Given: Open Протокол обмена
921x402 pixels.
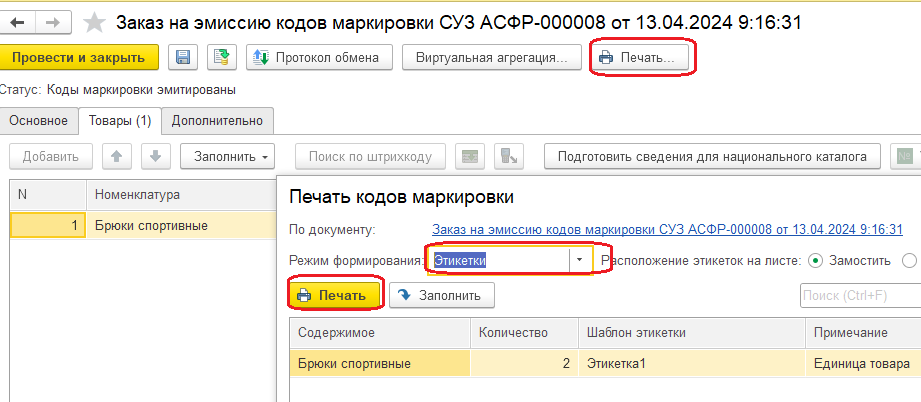Looking at the screenshot, I should (319, 58).
